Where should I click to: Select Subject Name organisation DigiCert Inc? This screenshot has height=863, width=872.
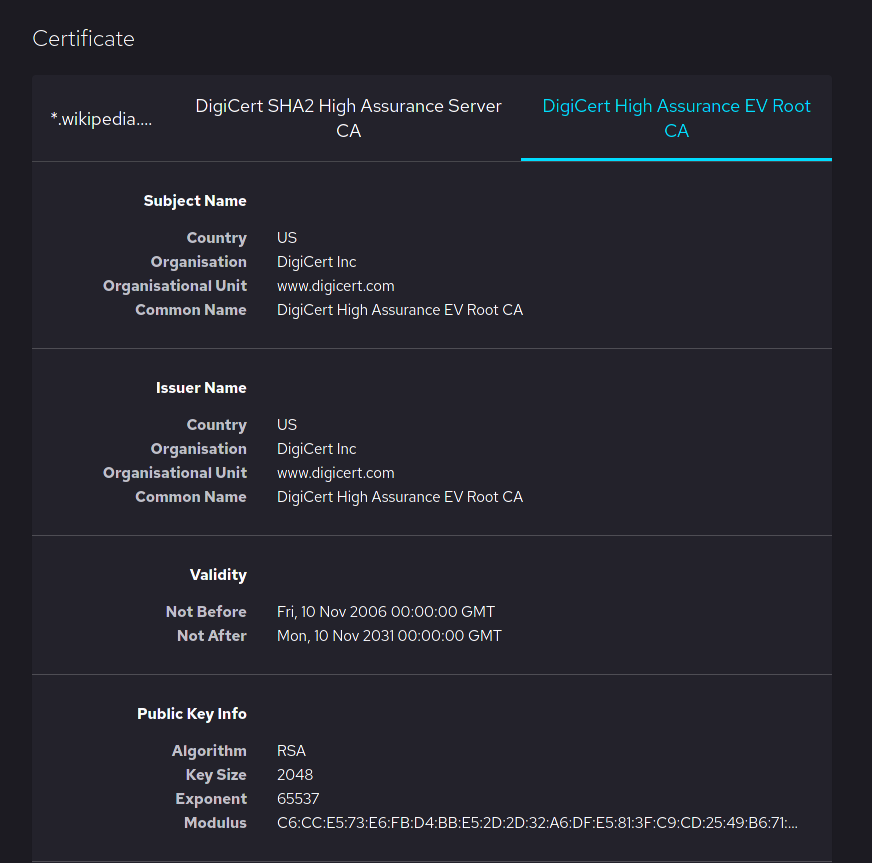pos(316,261)
